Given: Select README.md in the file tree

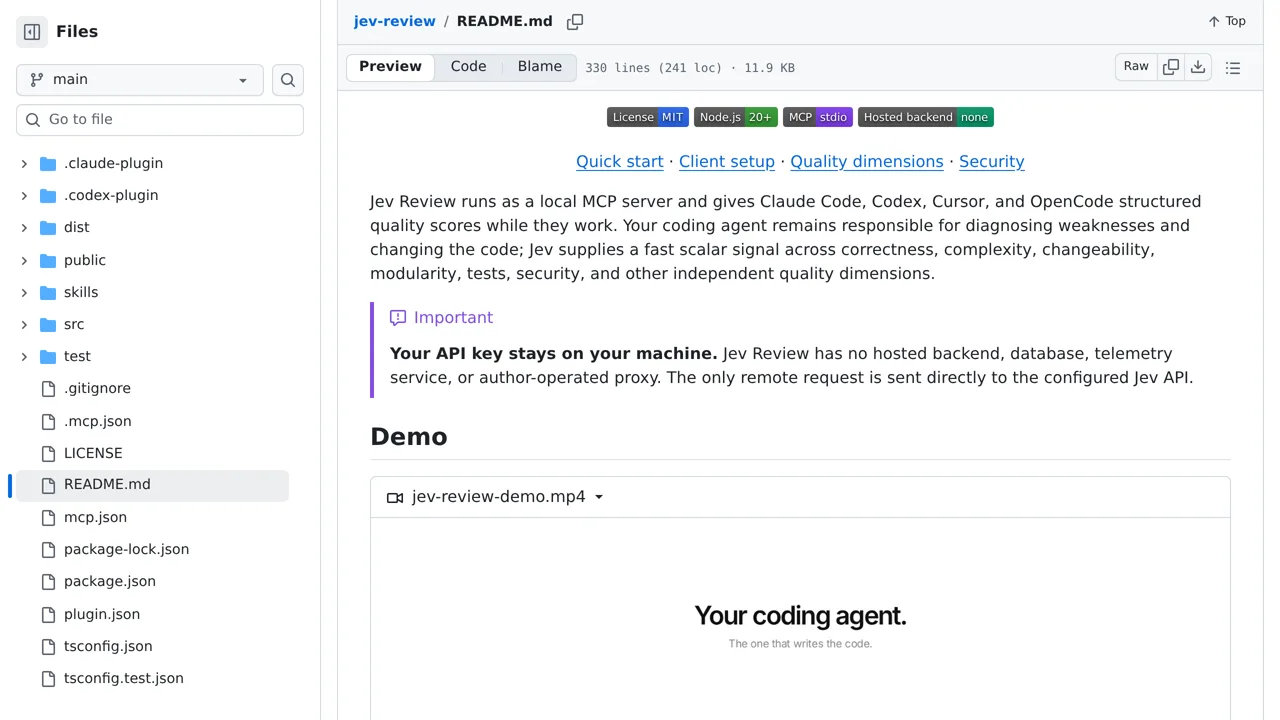Looking at the screenshot, I should 152,485.
